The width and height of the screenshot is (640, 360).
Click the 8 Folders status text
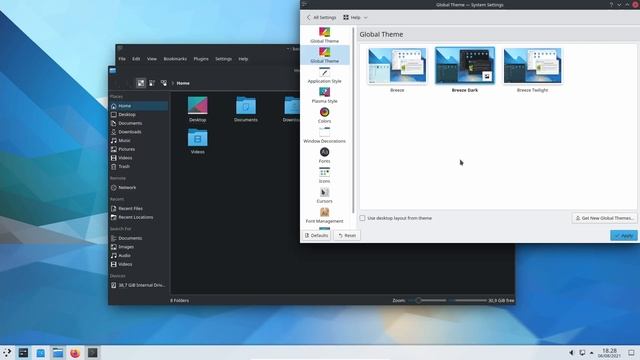180,300
